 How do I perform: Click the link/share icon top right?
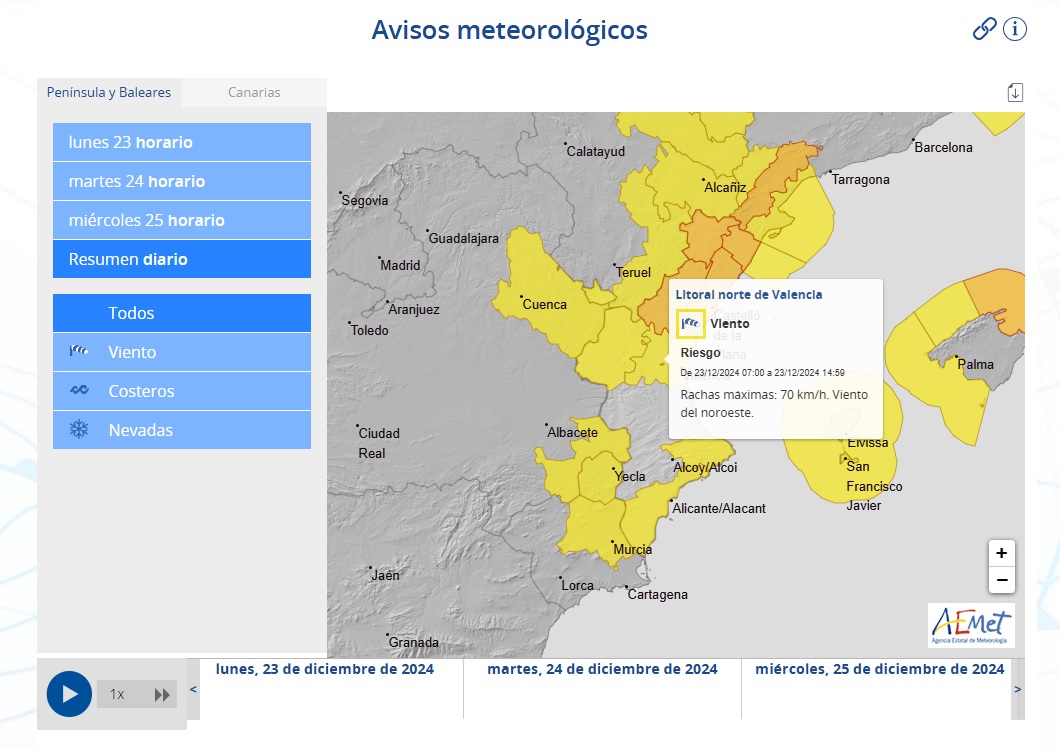click(985, 29)
